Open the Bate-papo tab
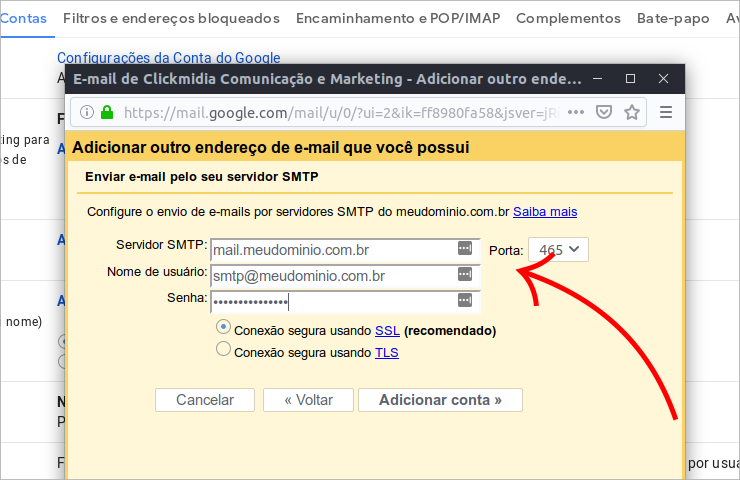740x480 pixels. [673, 18]
